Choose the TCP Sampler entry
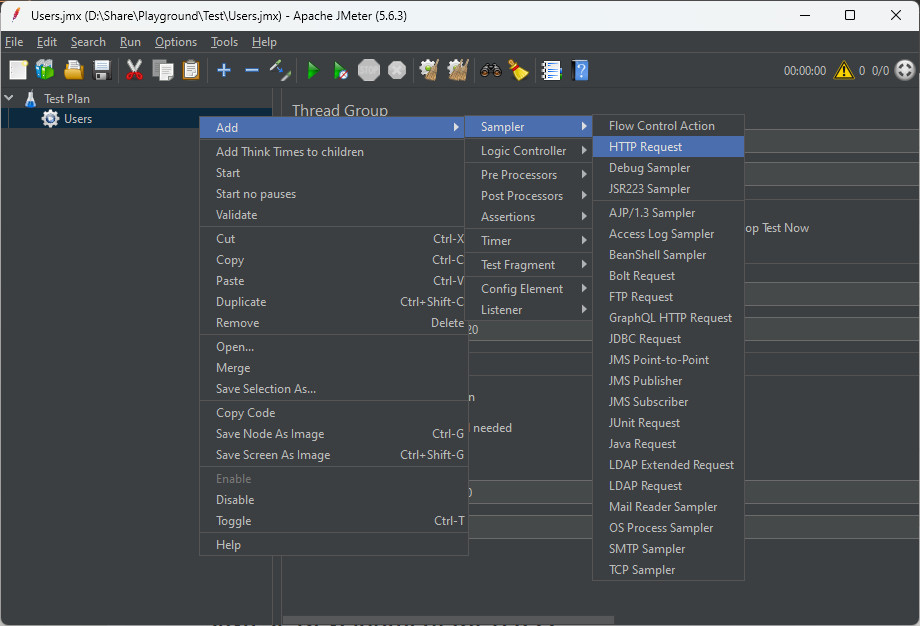Viewport: 920px width, 626px height. click(668, 570)
